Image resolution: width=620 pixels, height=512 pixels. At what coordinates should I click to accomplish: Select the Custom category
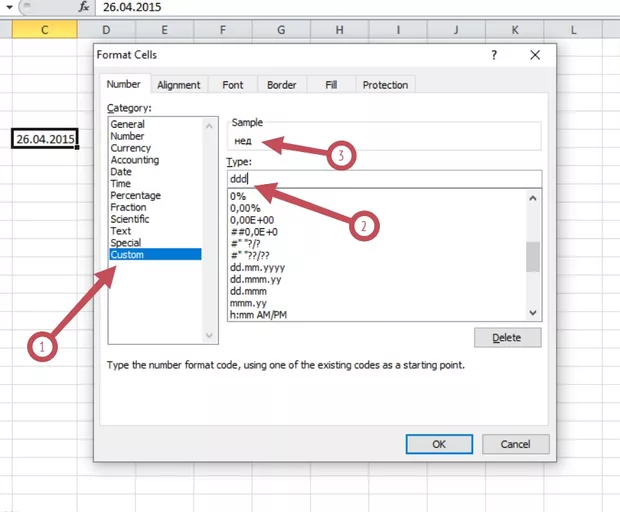(155, 254)
